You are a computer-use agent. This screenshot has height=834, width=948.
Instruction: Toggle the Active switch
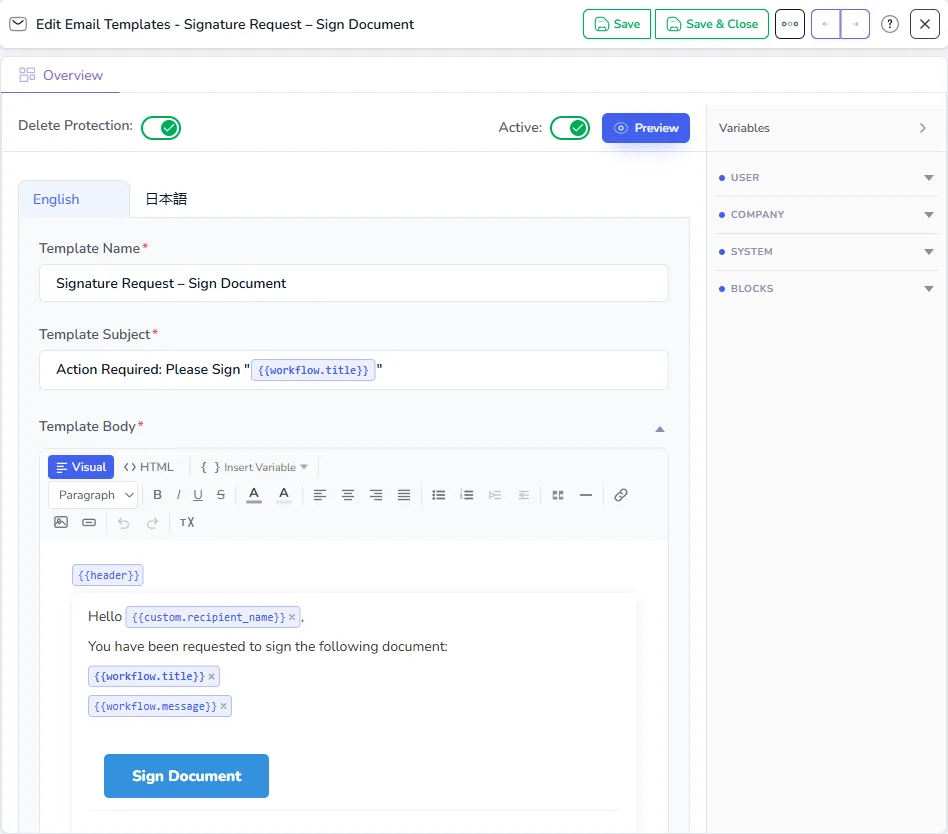pos(570,128)
